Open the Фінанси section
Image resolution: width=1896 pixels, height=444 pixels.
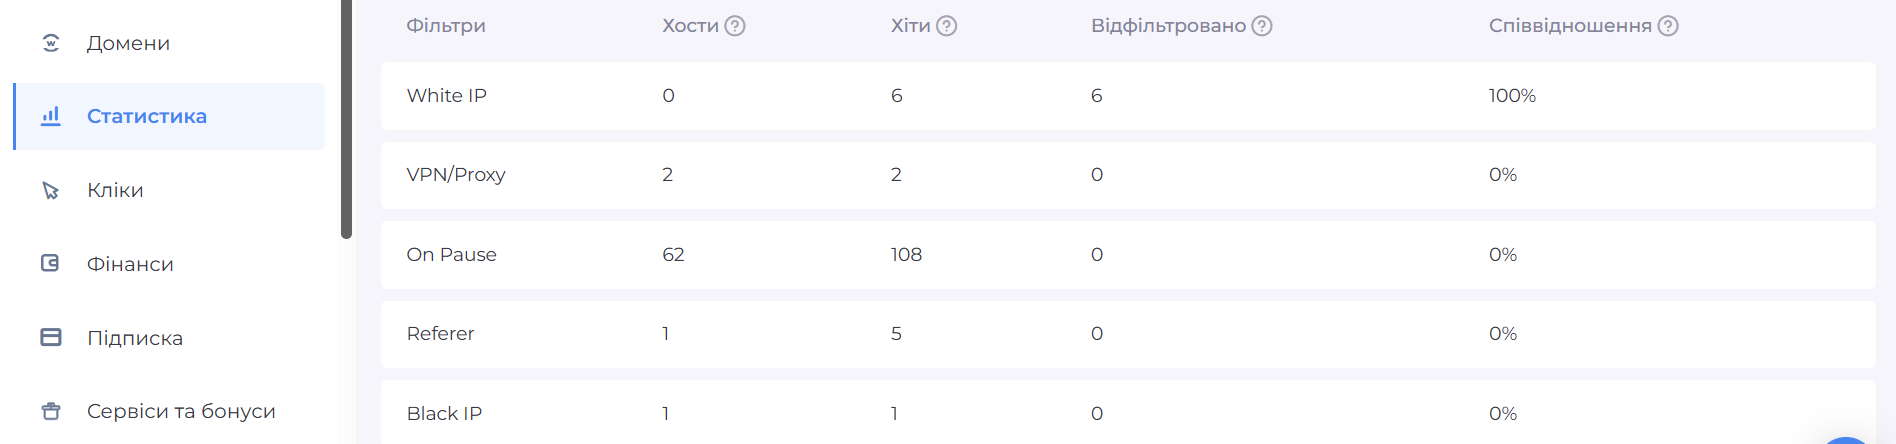pyautogui.click(x=130, y=264)
